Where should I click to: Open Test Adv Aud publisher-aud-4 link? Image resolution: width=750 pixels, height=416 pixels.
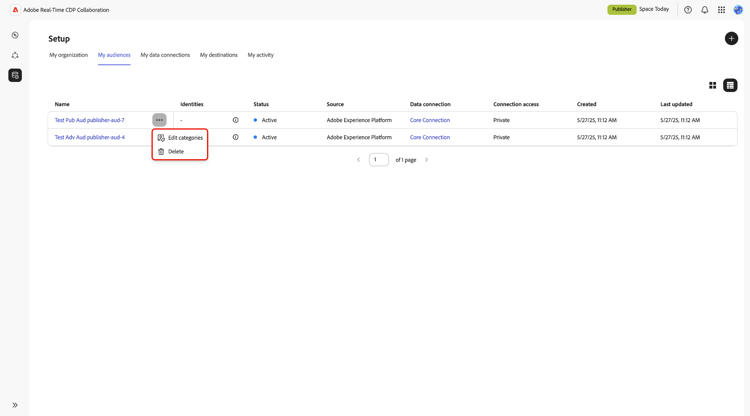[89, 137]
